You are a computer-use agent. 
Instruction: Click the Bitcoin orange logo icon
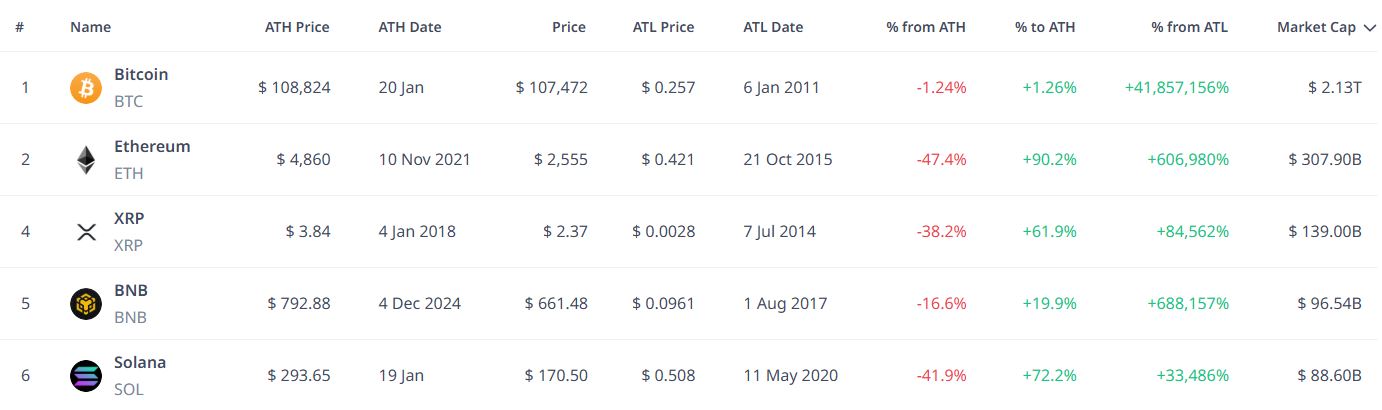86,88
